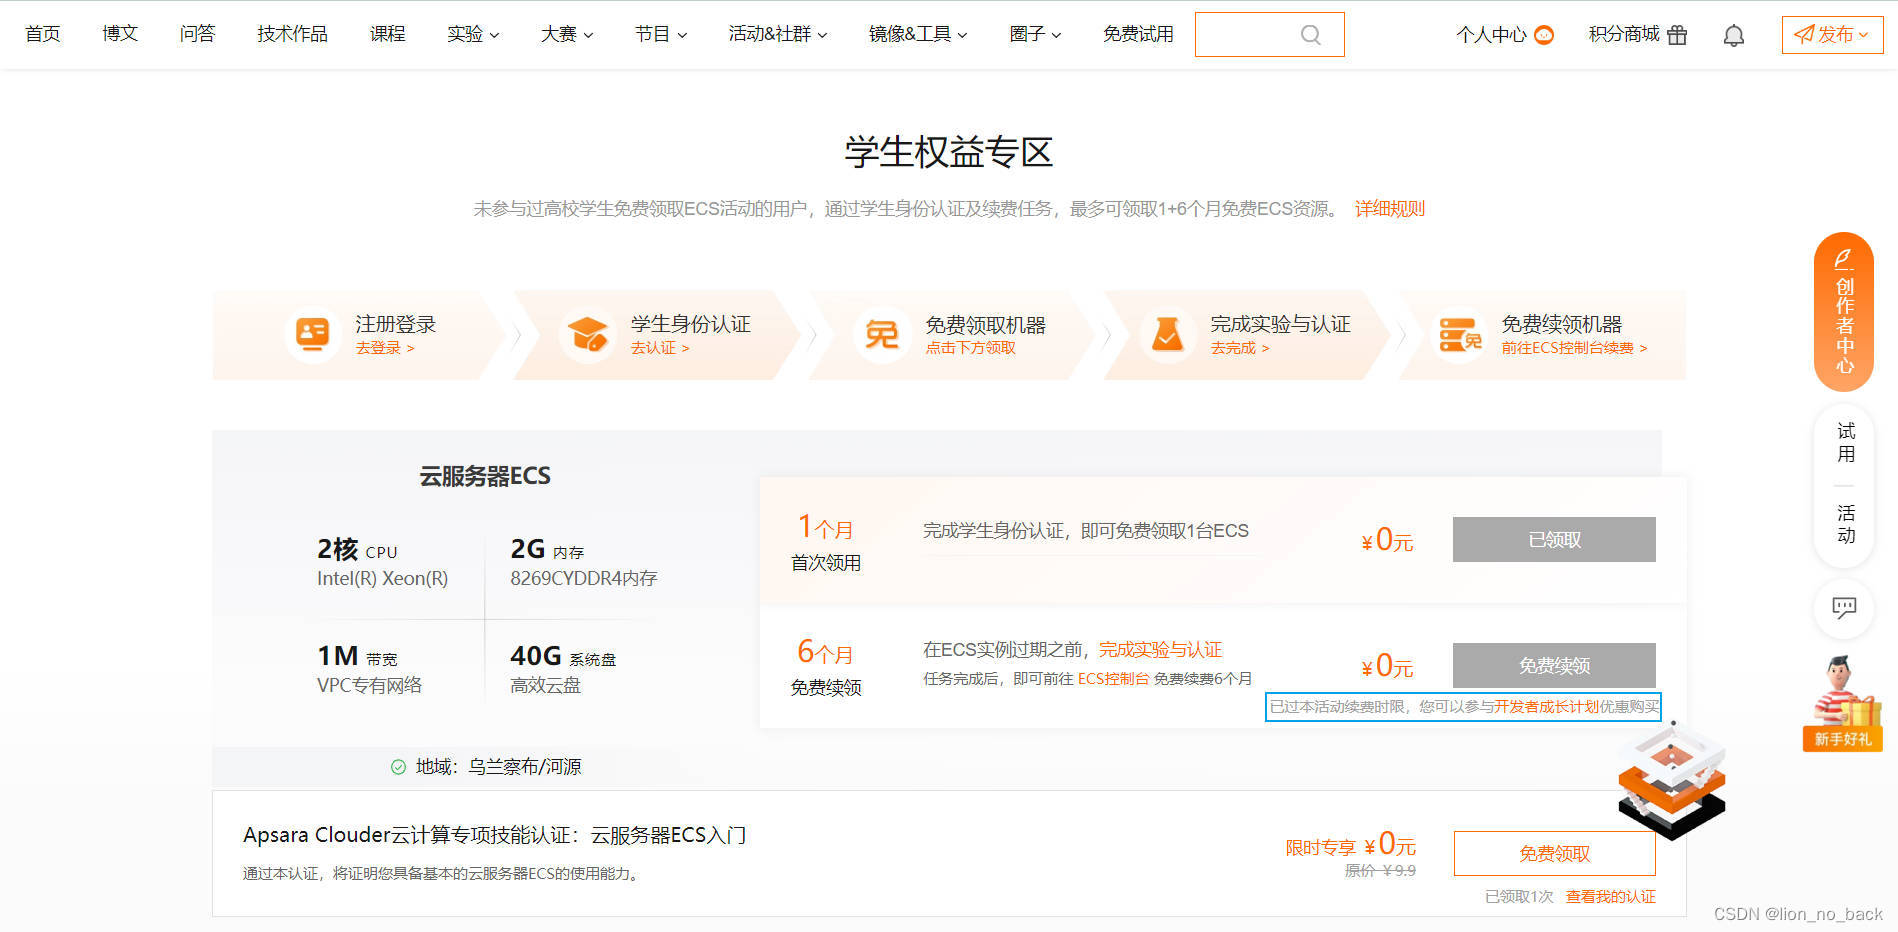Open the 创作者中心 floating button
Image resolution: width=1898 pixels, height=932 pixels.
[x=1844, y=312]
